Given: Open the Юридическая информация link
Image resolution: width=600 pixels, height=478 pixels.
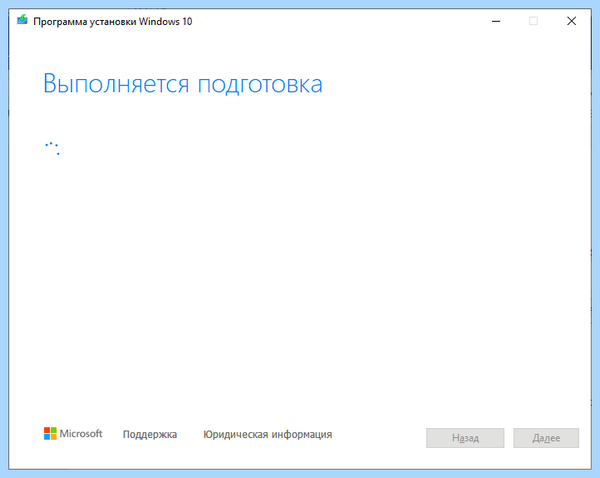Looking at the screenshot, I should click(x=267, y=434).
